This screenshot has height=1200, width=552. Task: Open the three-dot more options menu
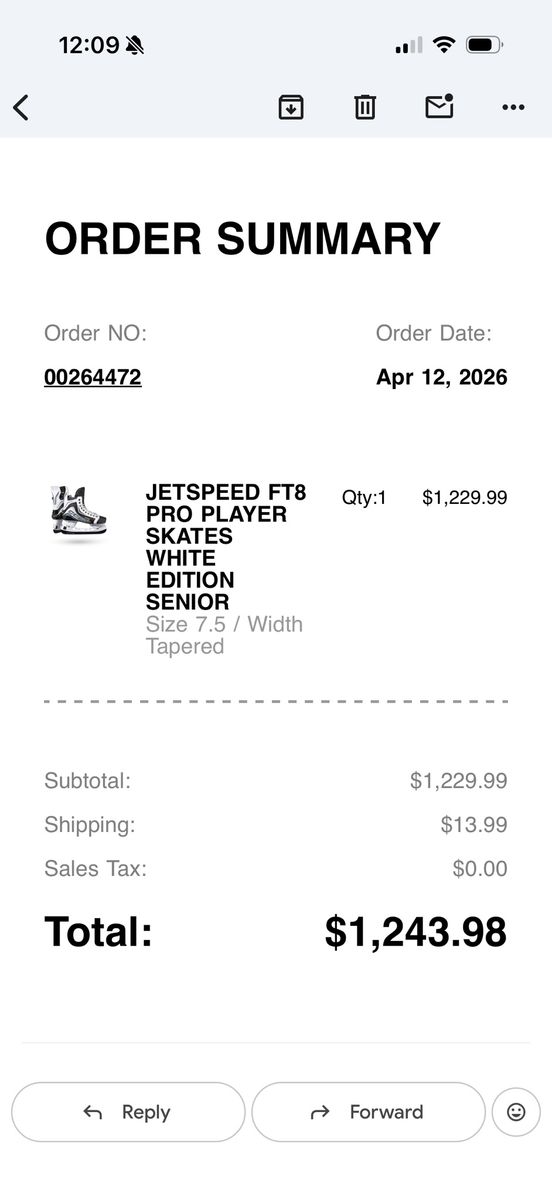[x=514, y=107]
